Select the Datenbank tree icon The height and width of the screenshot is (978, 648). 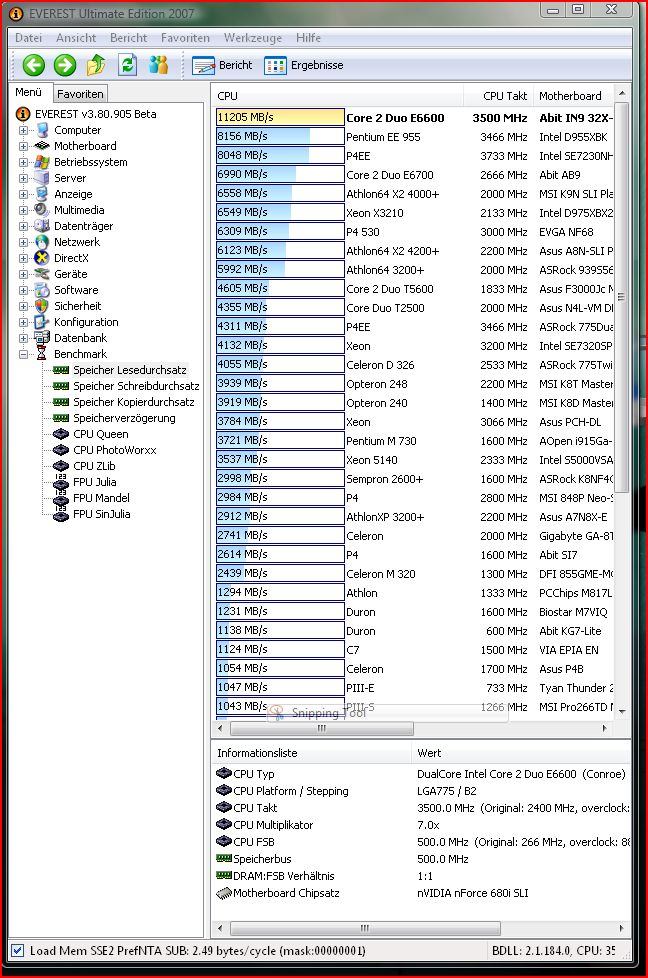click(42, 338)
